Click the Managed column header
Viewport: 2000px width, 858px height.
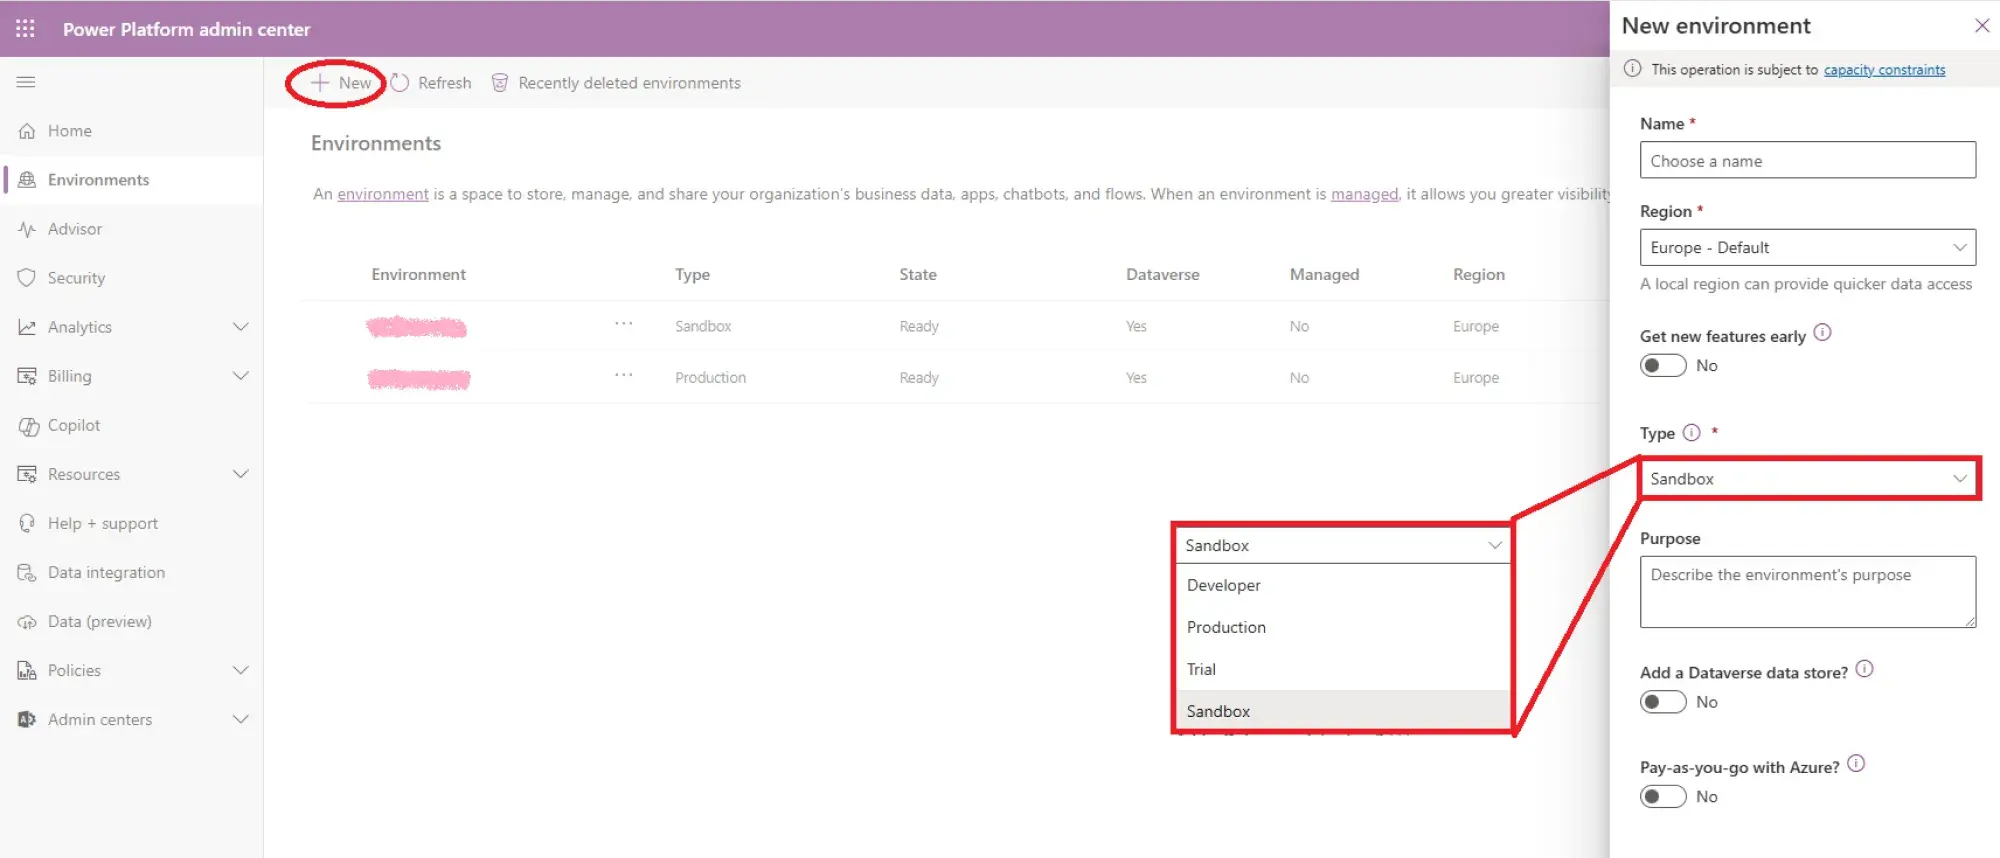1324,275
